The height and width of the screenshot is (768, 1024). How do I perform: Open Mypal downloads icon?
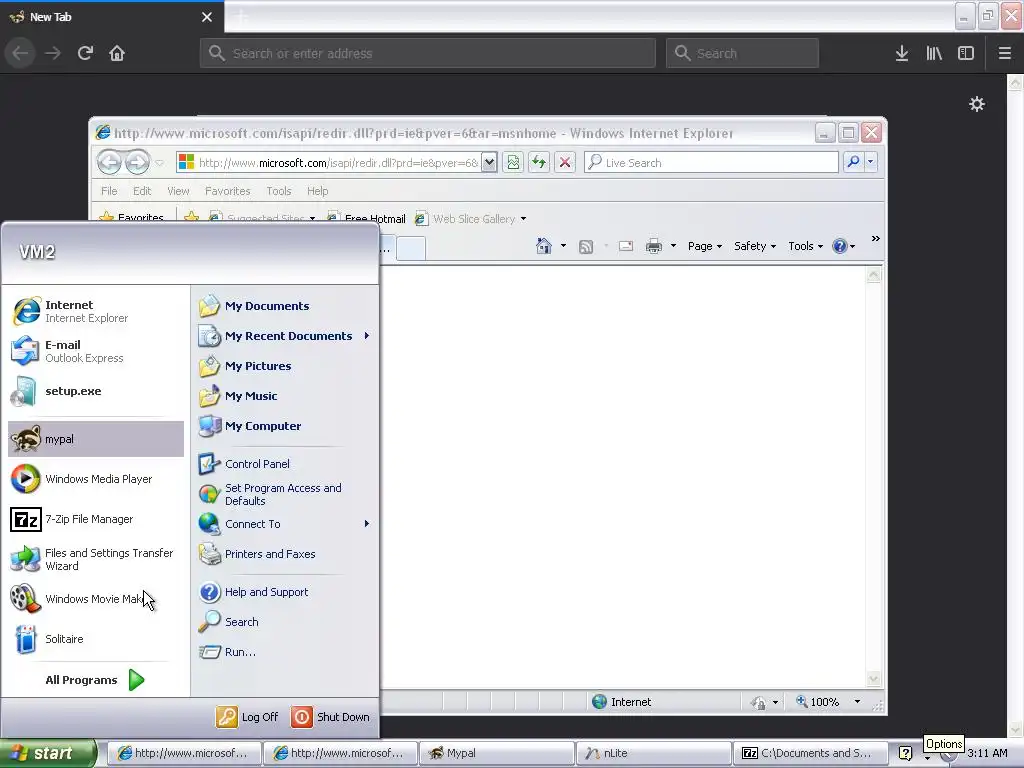[x=902, y=53]
